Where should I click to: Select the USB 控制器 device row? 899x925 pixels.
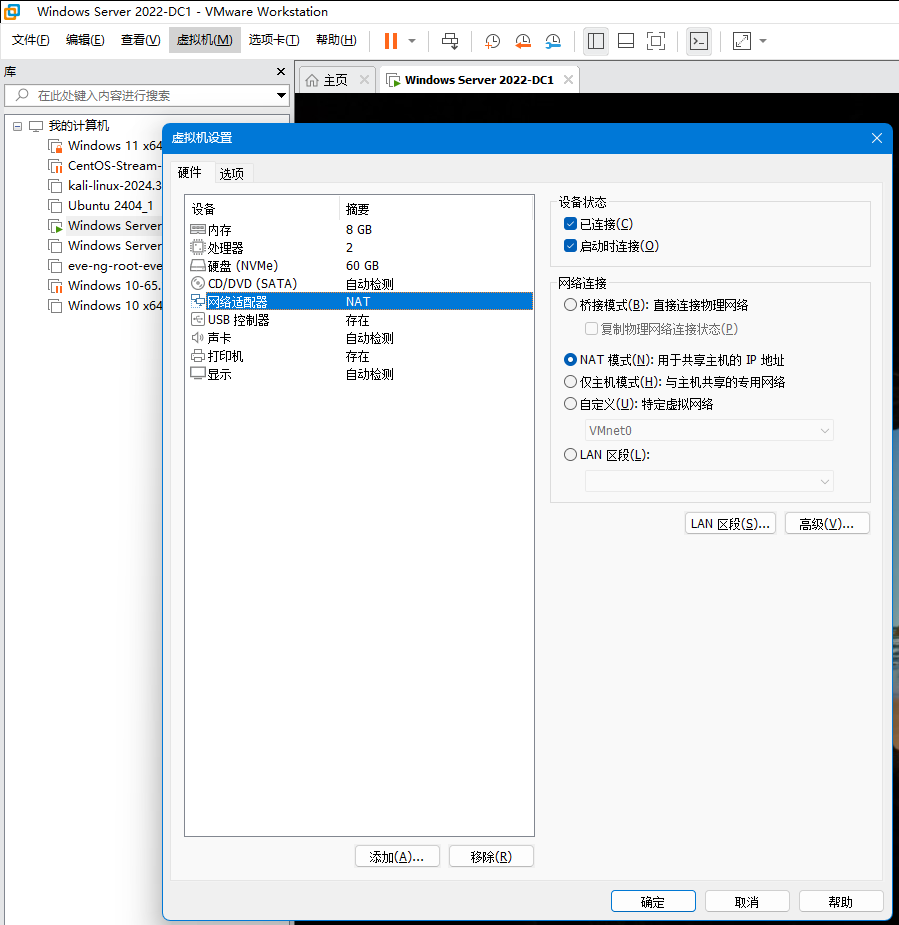(x=359, y=320)
